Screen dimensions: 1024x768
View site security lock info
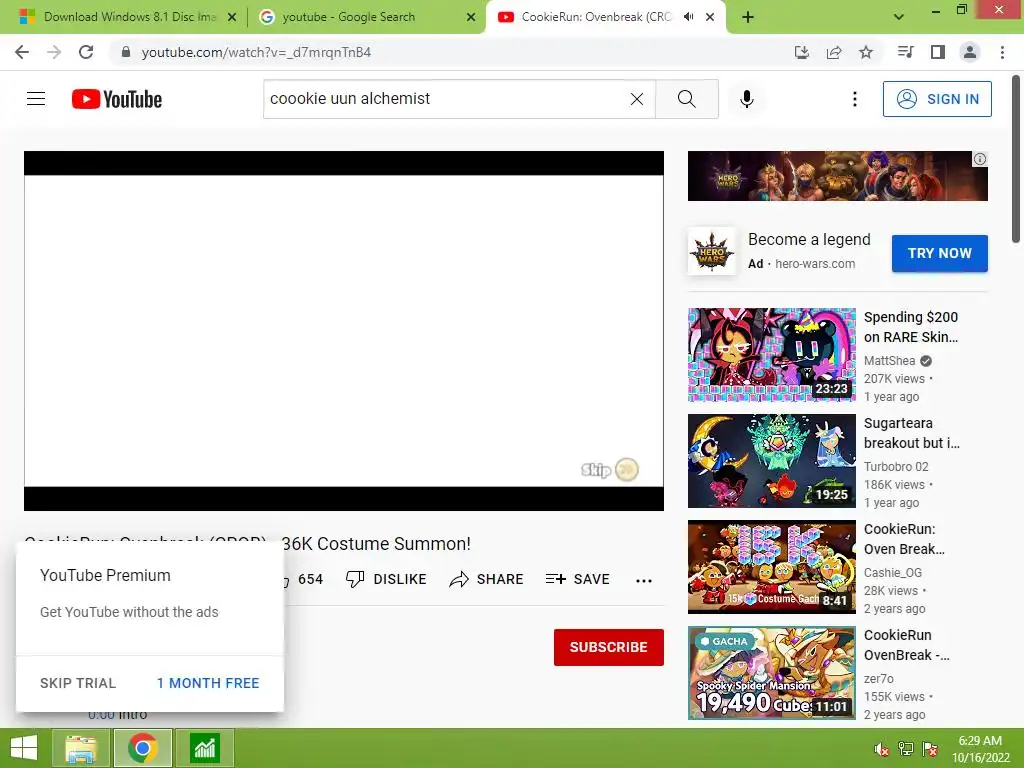click(x=126, y=52)
